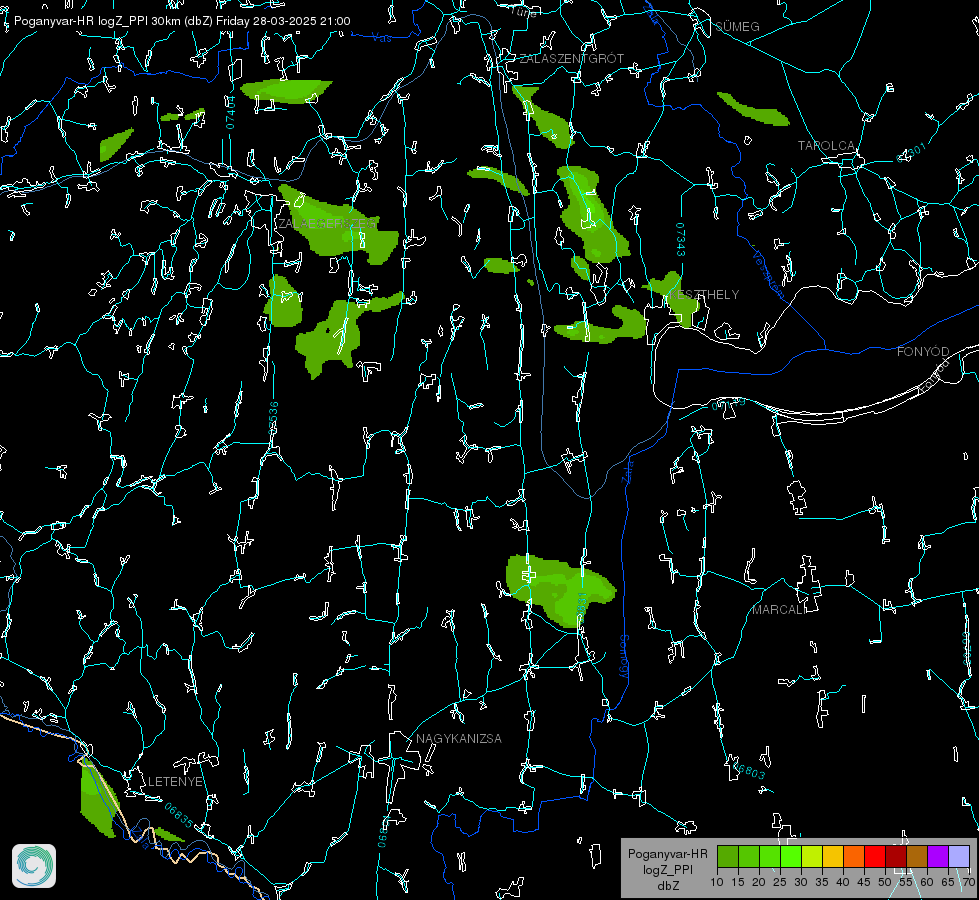Screen dimensions: 979x900
Task: Click the dbZ unit label in legend
Action: [667, 886]
